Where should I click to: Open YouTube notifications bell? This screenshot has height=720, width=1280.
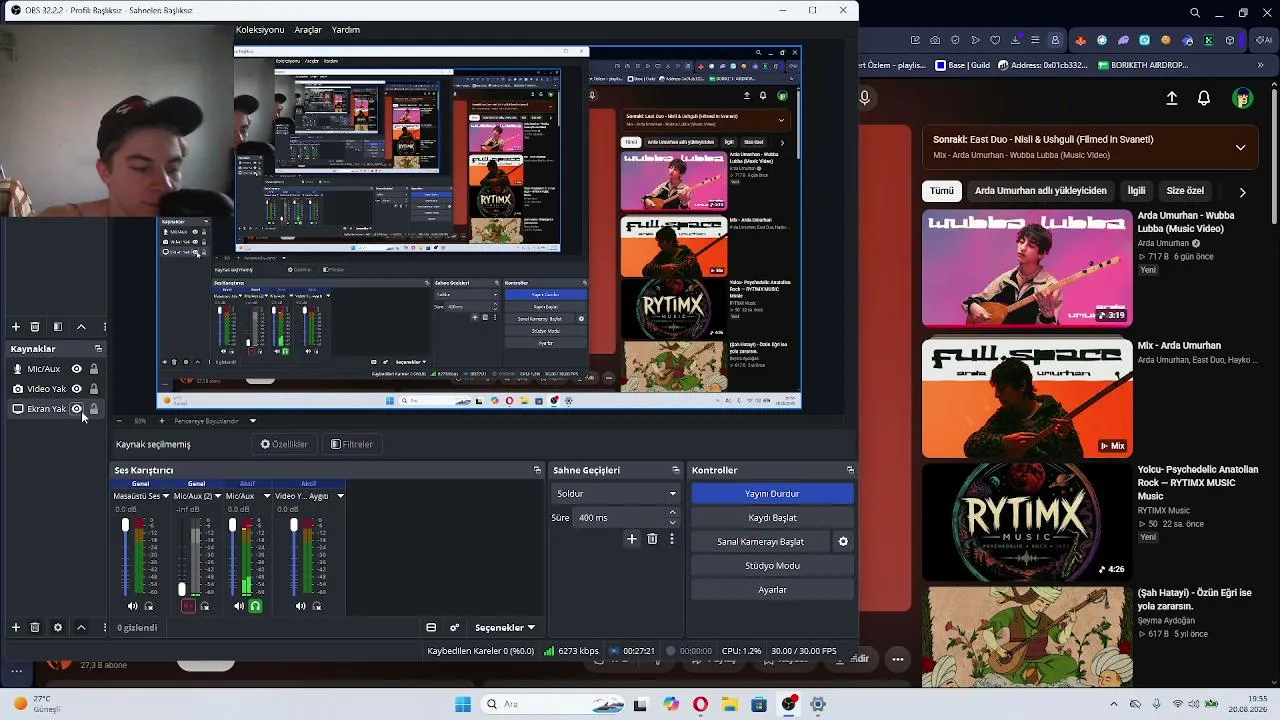click(x=1204, y=98)
